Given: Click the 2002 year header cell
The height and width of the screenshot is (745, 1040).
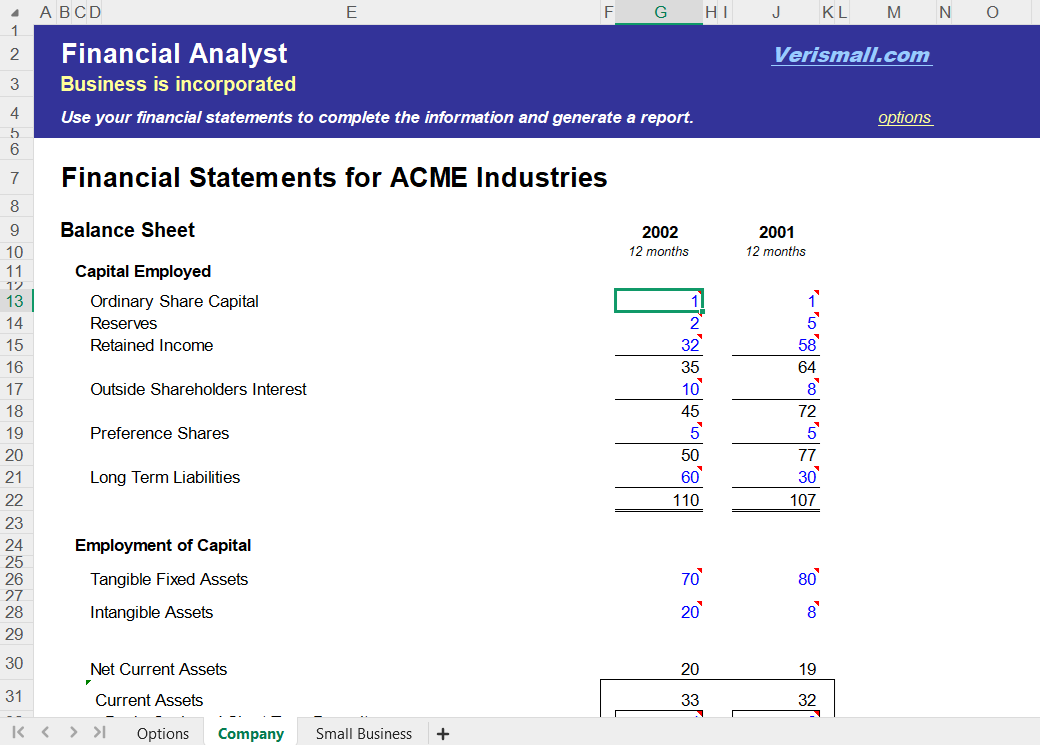Looking at the screenshot, I should pyautogui.click(x=660, y=232).
